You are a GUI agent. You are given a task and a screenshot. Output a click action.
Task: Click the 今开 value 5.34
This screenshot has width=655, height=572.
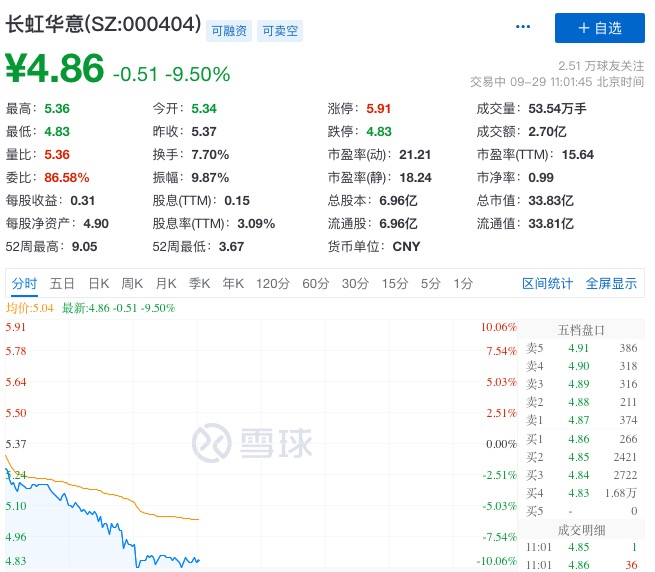[x=204, y=109]
